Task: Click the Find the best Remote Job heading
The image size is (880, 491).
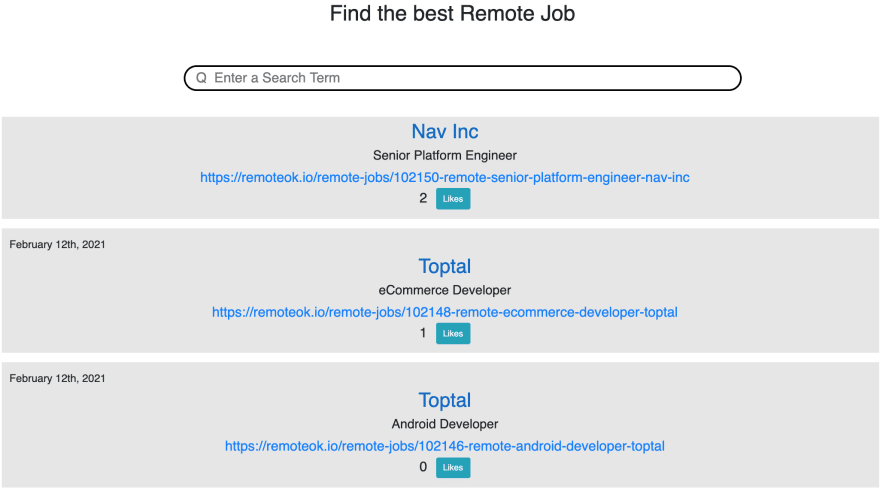Action: point(452,13)
